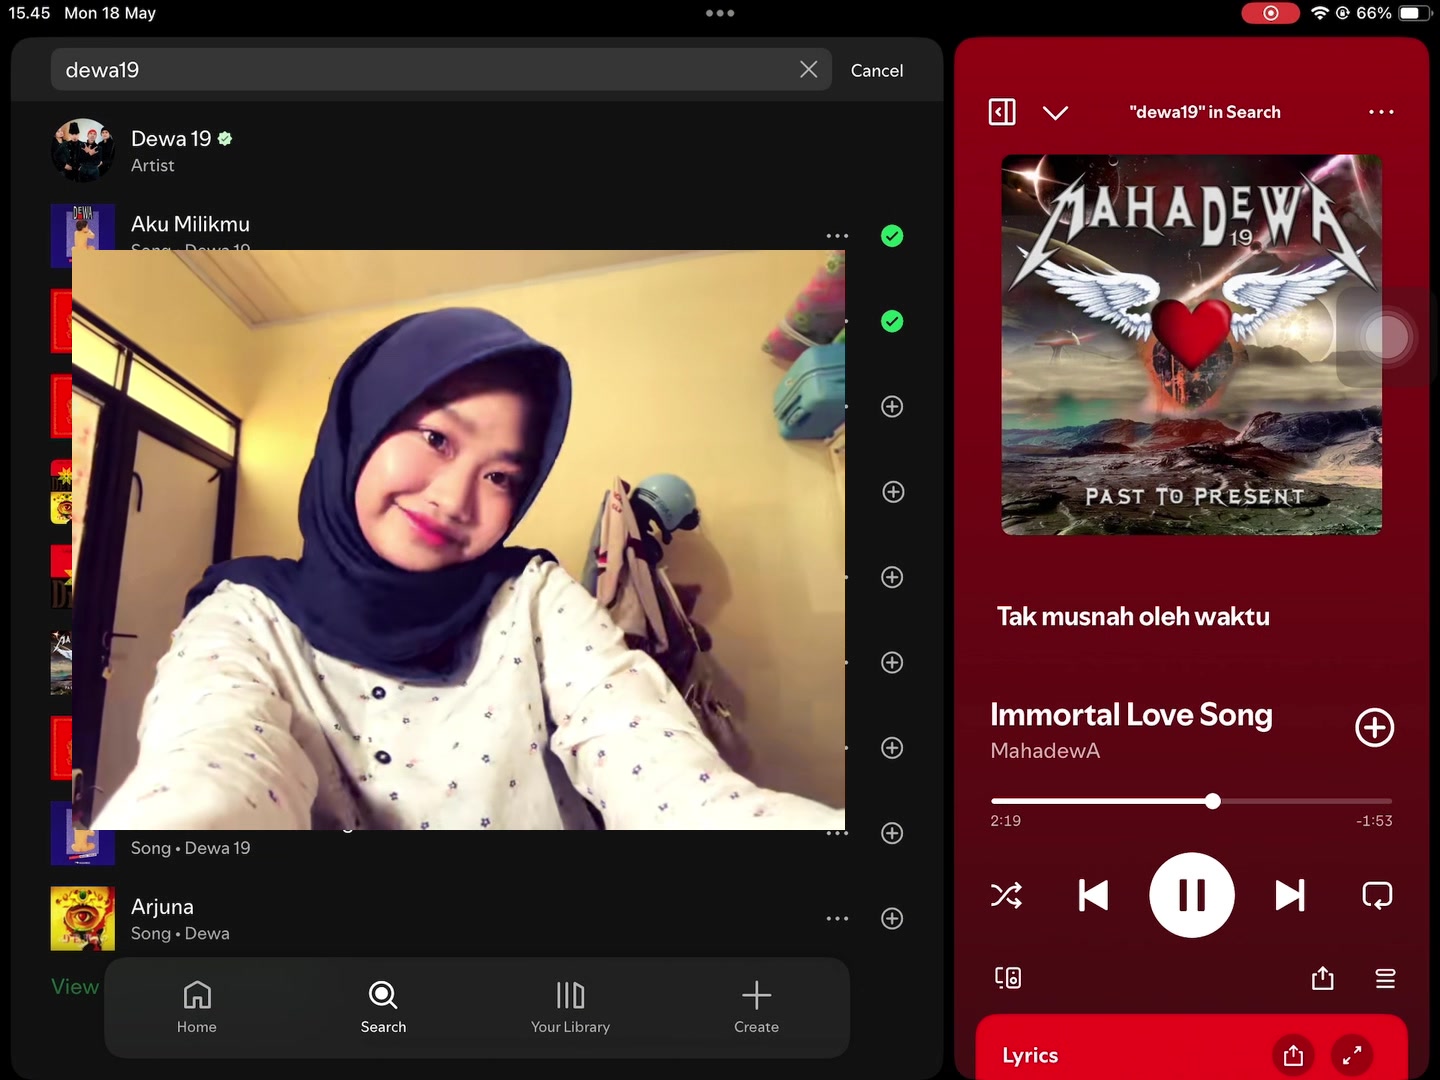Click the dewa19 search field
Image resolution: width=1440 pixels, height=1080 pixels.
pos(441,70)
